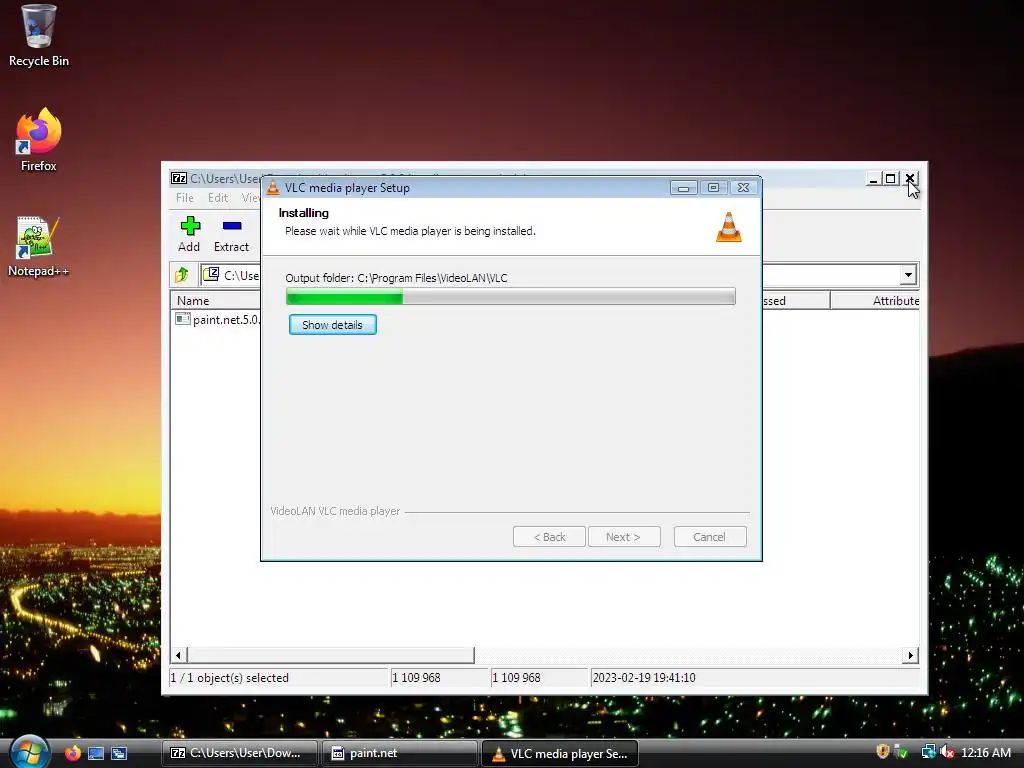Image resolution: width=1024 pixels, height=768 pixels.
Task: Click the security shield tray icon
Action: tap(882, 752)
